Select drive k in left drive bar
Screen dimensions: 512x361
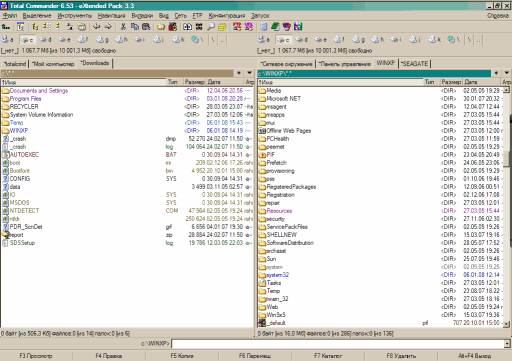[x=178, y=40]
